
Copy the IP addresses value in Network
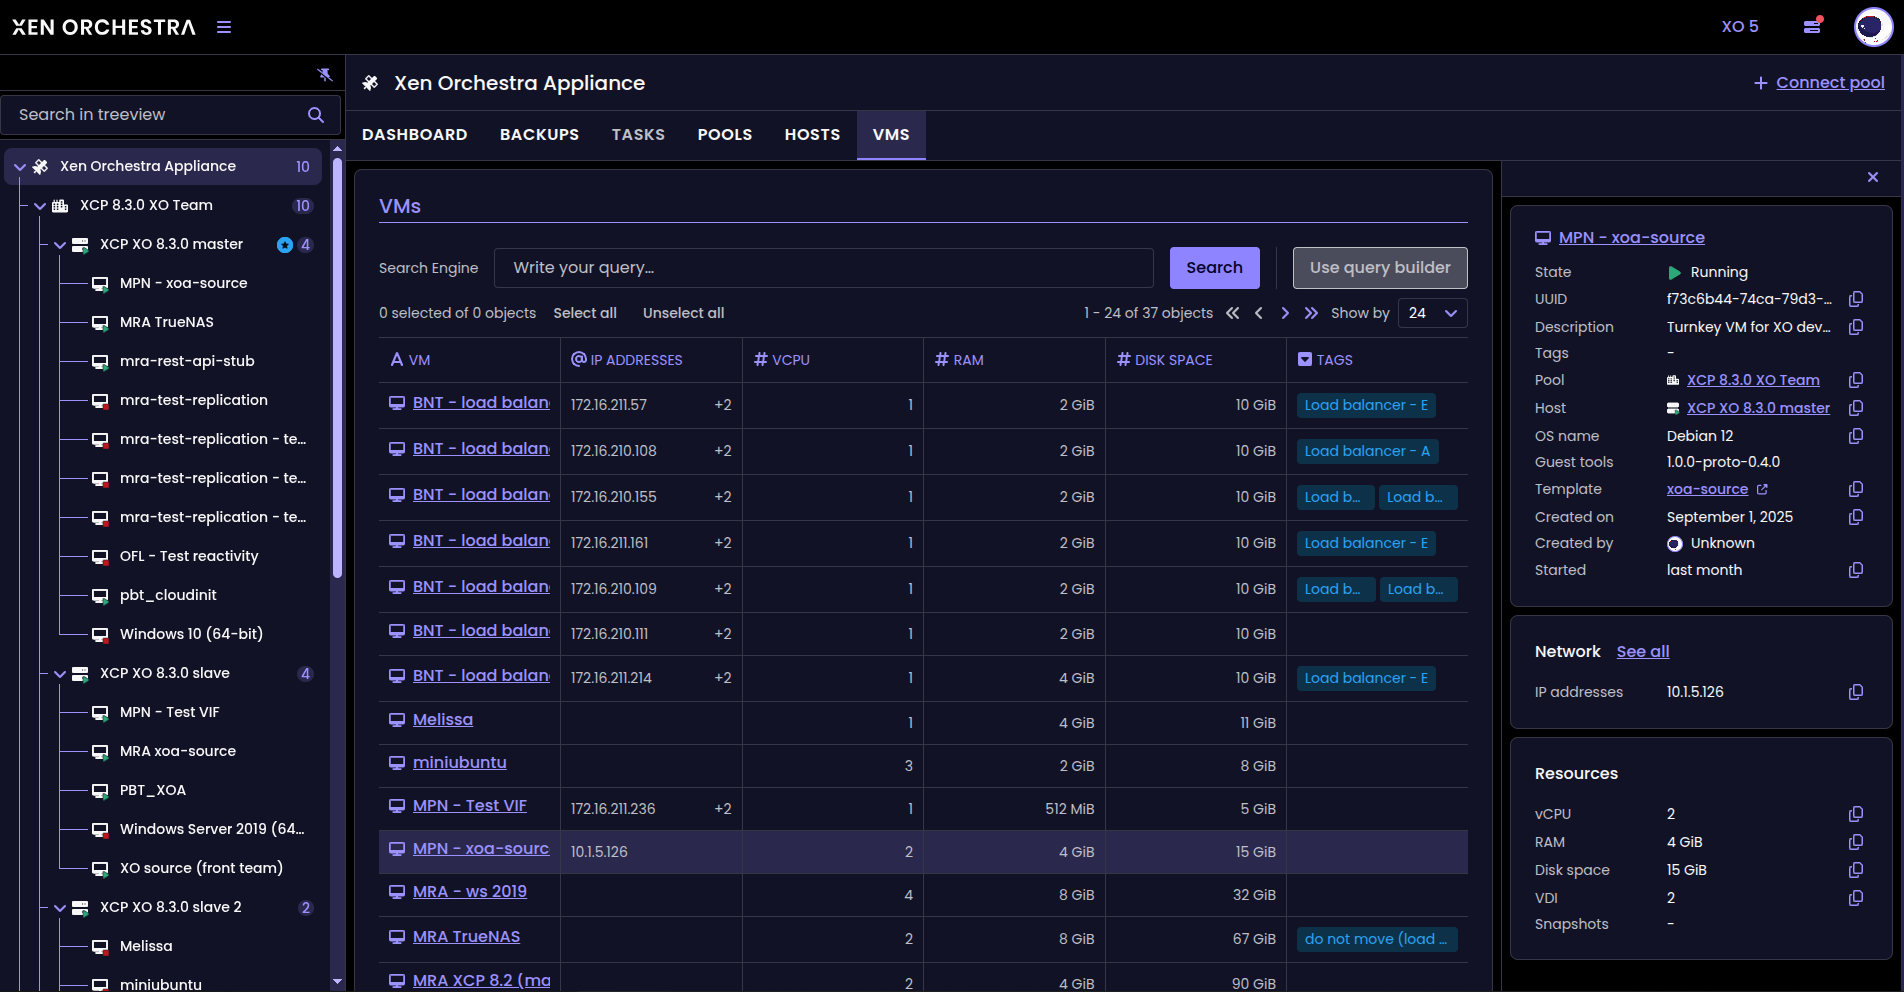[x=1856, y=692]
